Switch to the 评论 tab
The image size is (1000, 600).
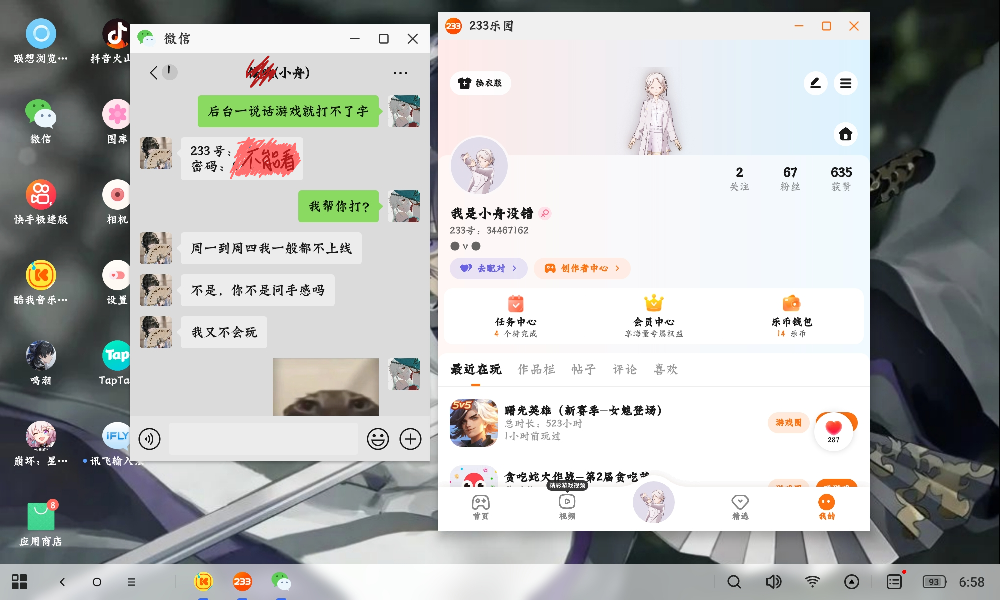coord(624,369)
